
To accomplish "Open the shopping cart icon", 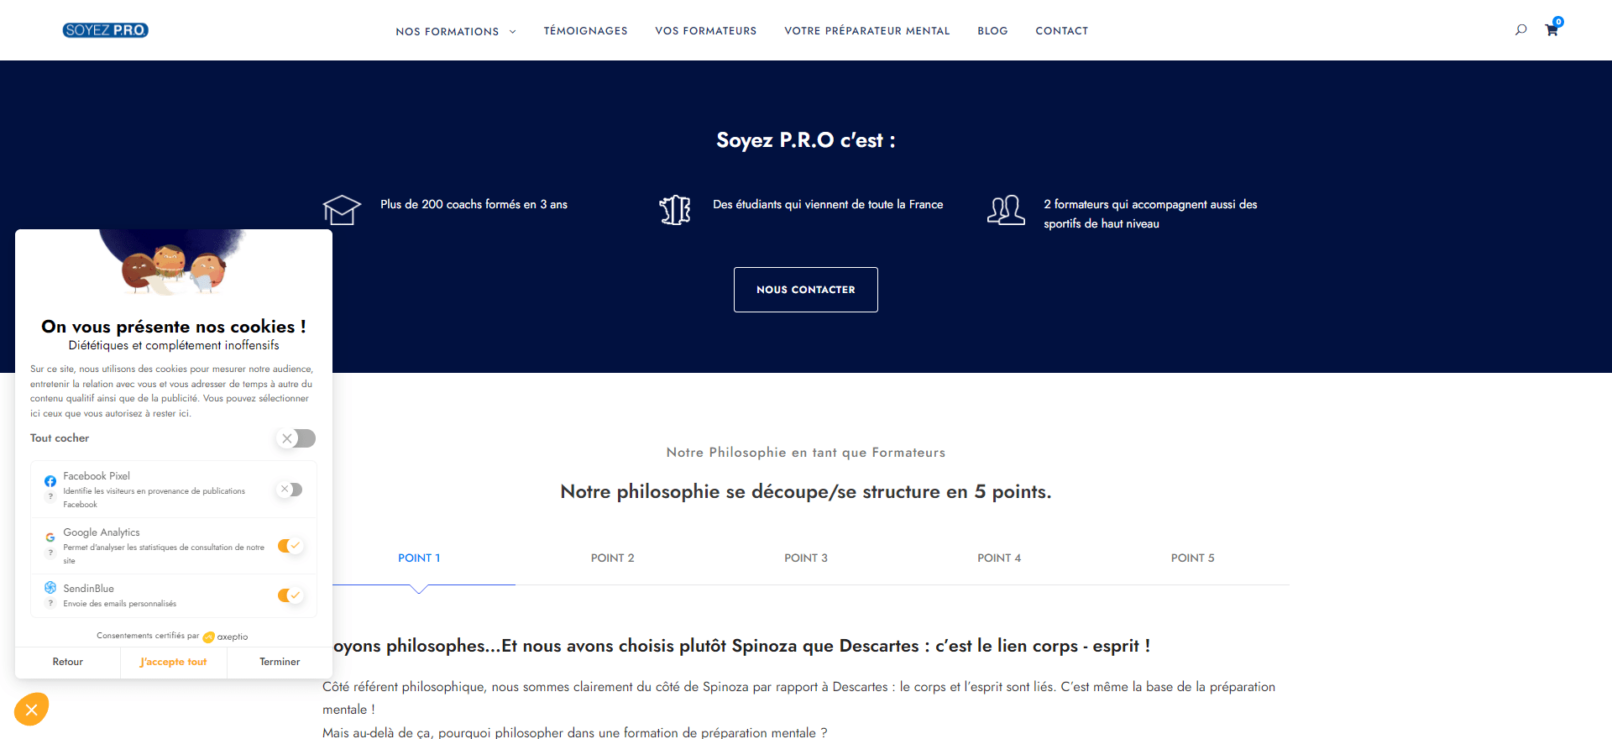I will coord(1551,30).
